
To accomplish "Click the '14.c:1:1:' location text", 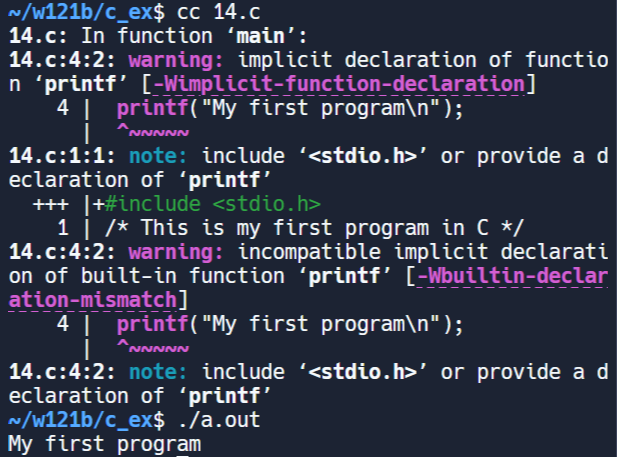I will [x=62, y=156].
